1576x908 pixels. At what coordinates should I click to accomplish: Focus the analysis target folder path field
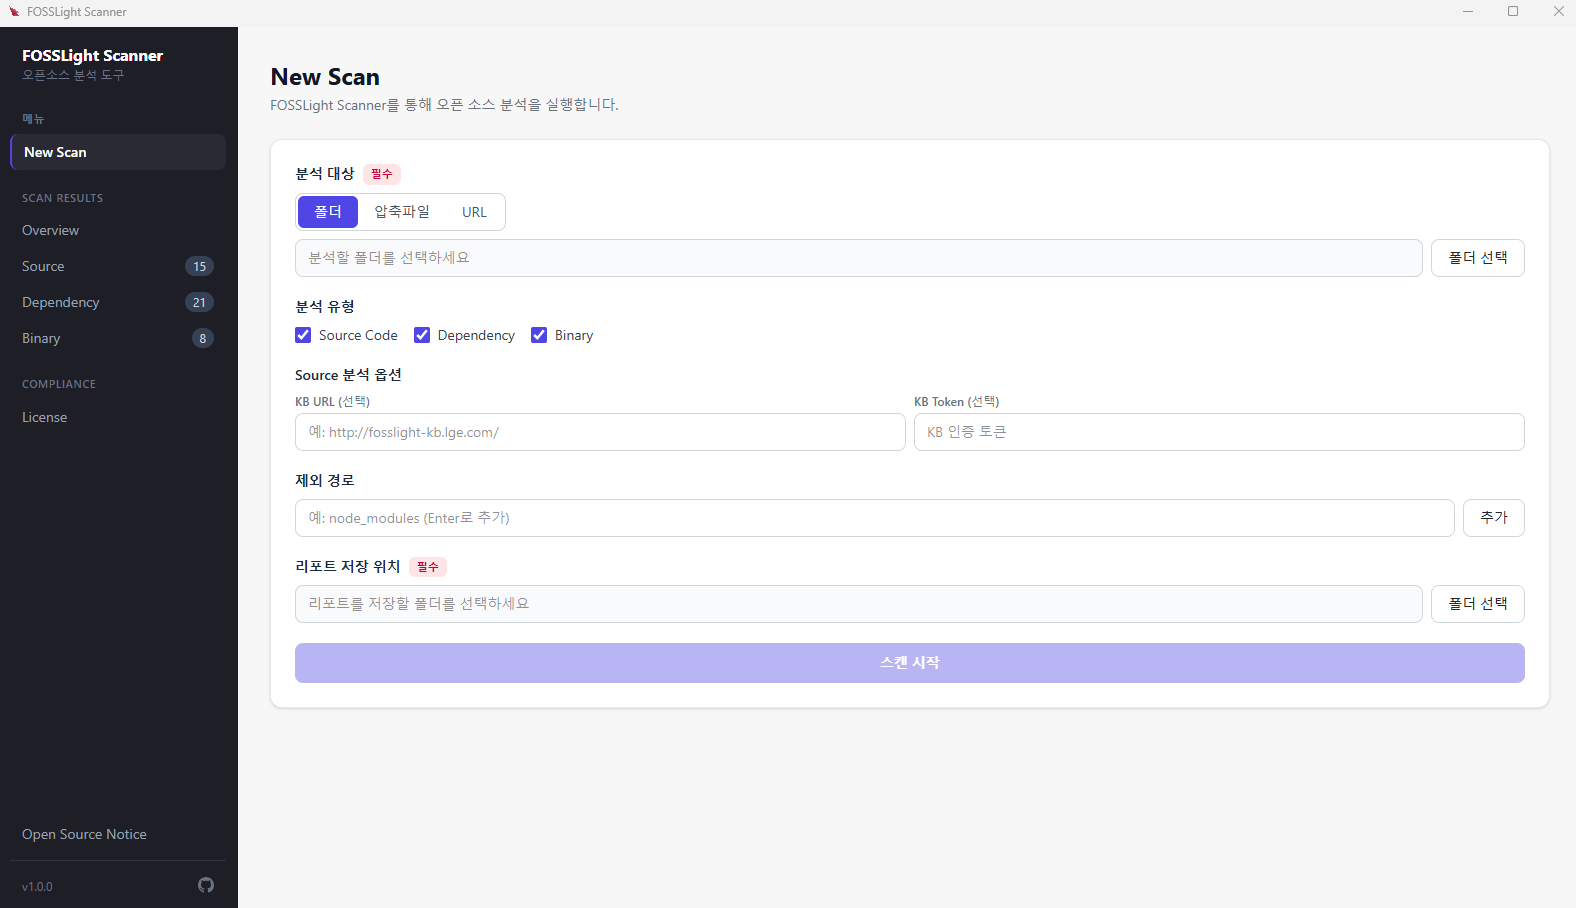pyautogui.click(x=859, y=258)
